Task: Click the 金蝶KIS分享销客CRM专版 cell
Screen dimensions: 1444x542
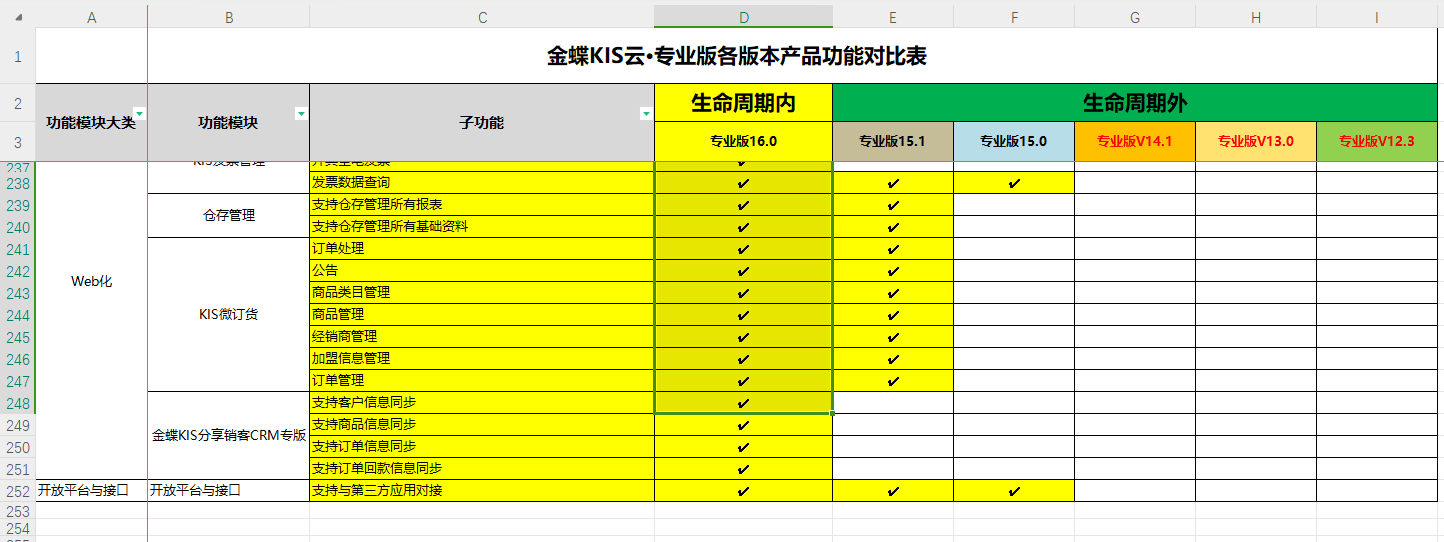Action: point(229,436)
